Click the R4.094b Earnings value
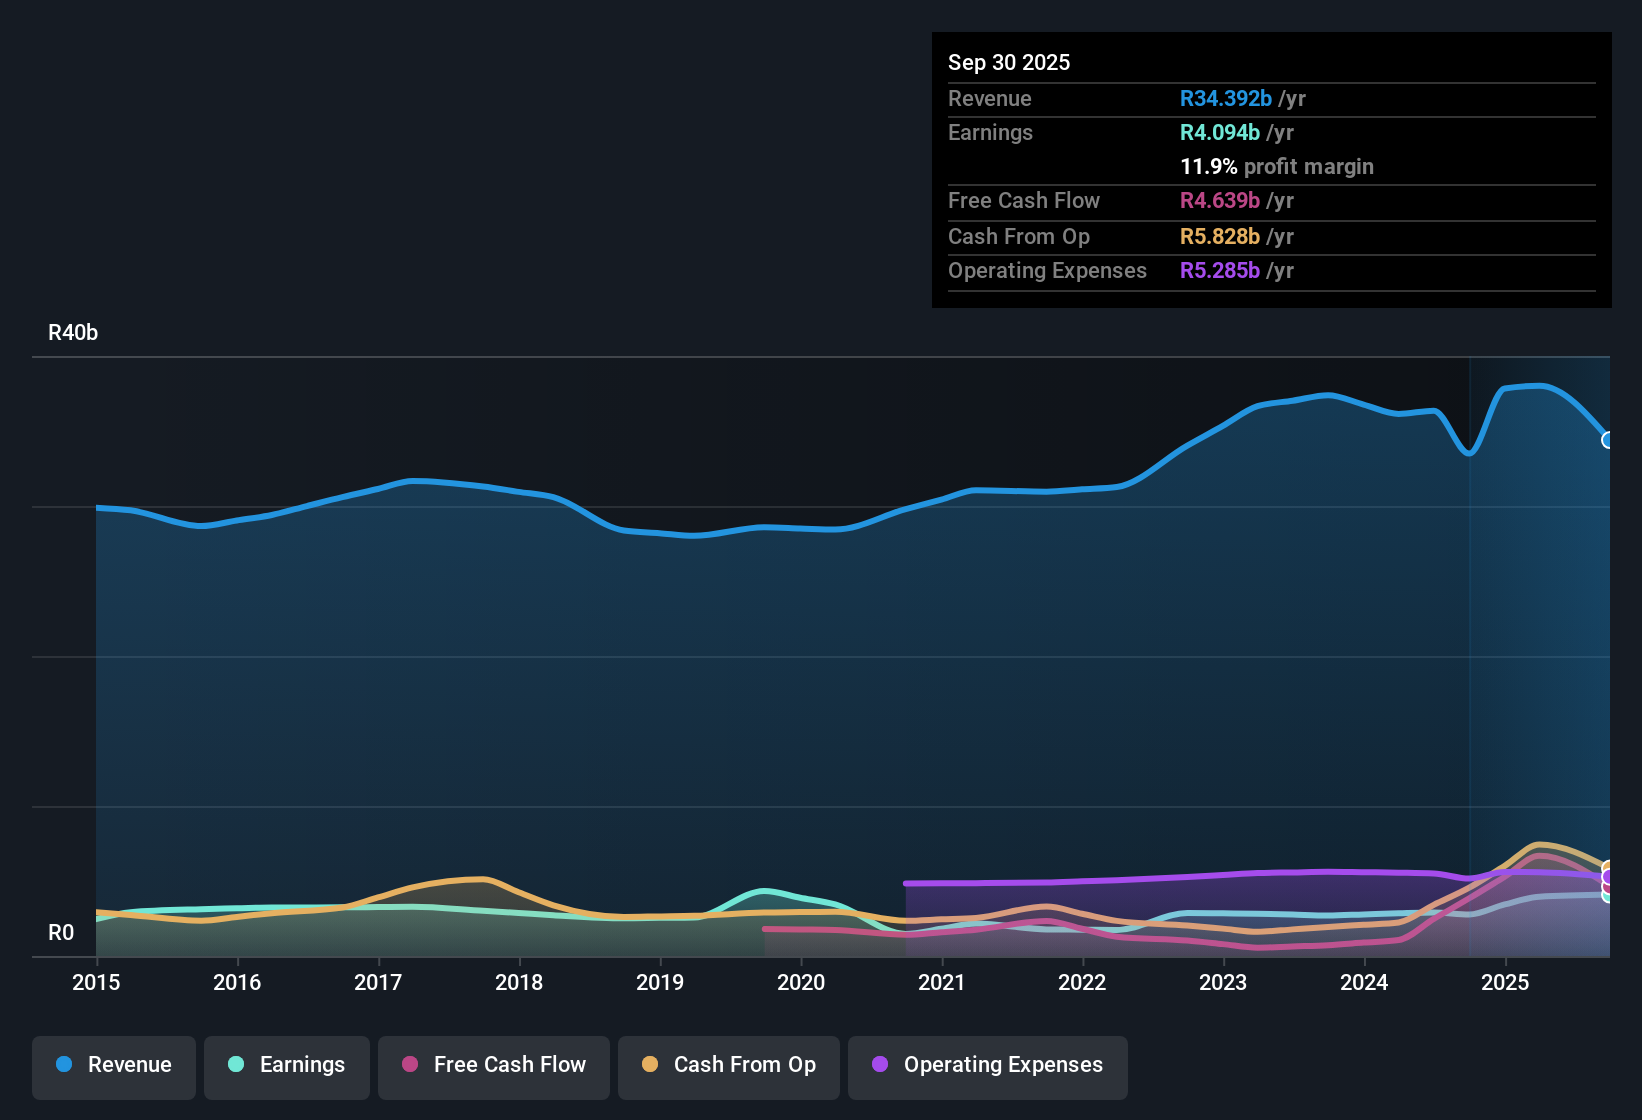This screenshot has height=1120, width=1642. [x=1218, y=132]
